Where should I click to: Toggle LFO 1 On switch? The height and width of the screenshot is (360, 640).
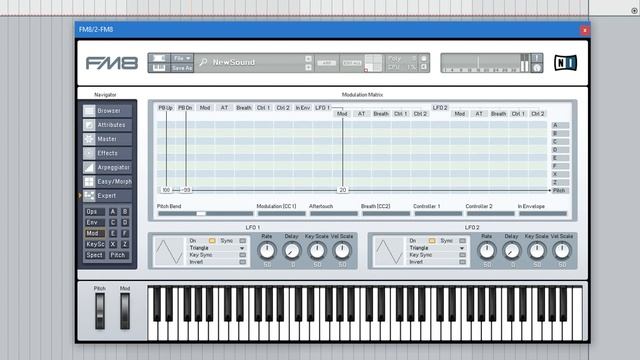click(212, 241)
